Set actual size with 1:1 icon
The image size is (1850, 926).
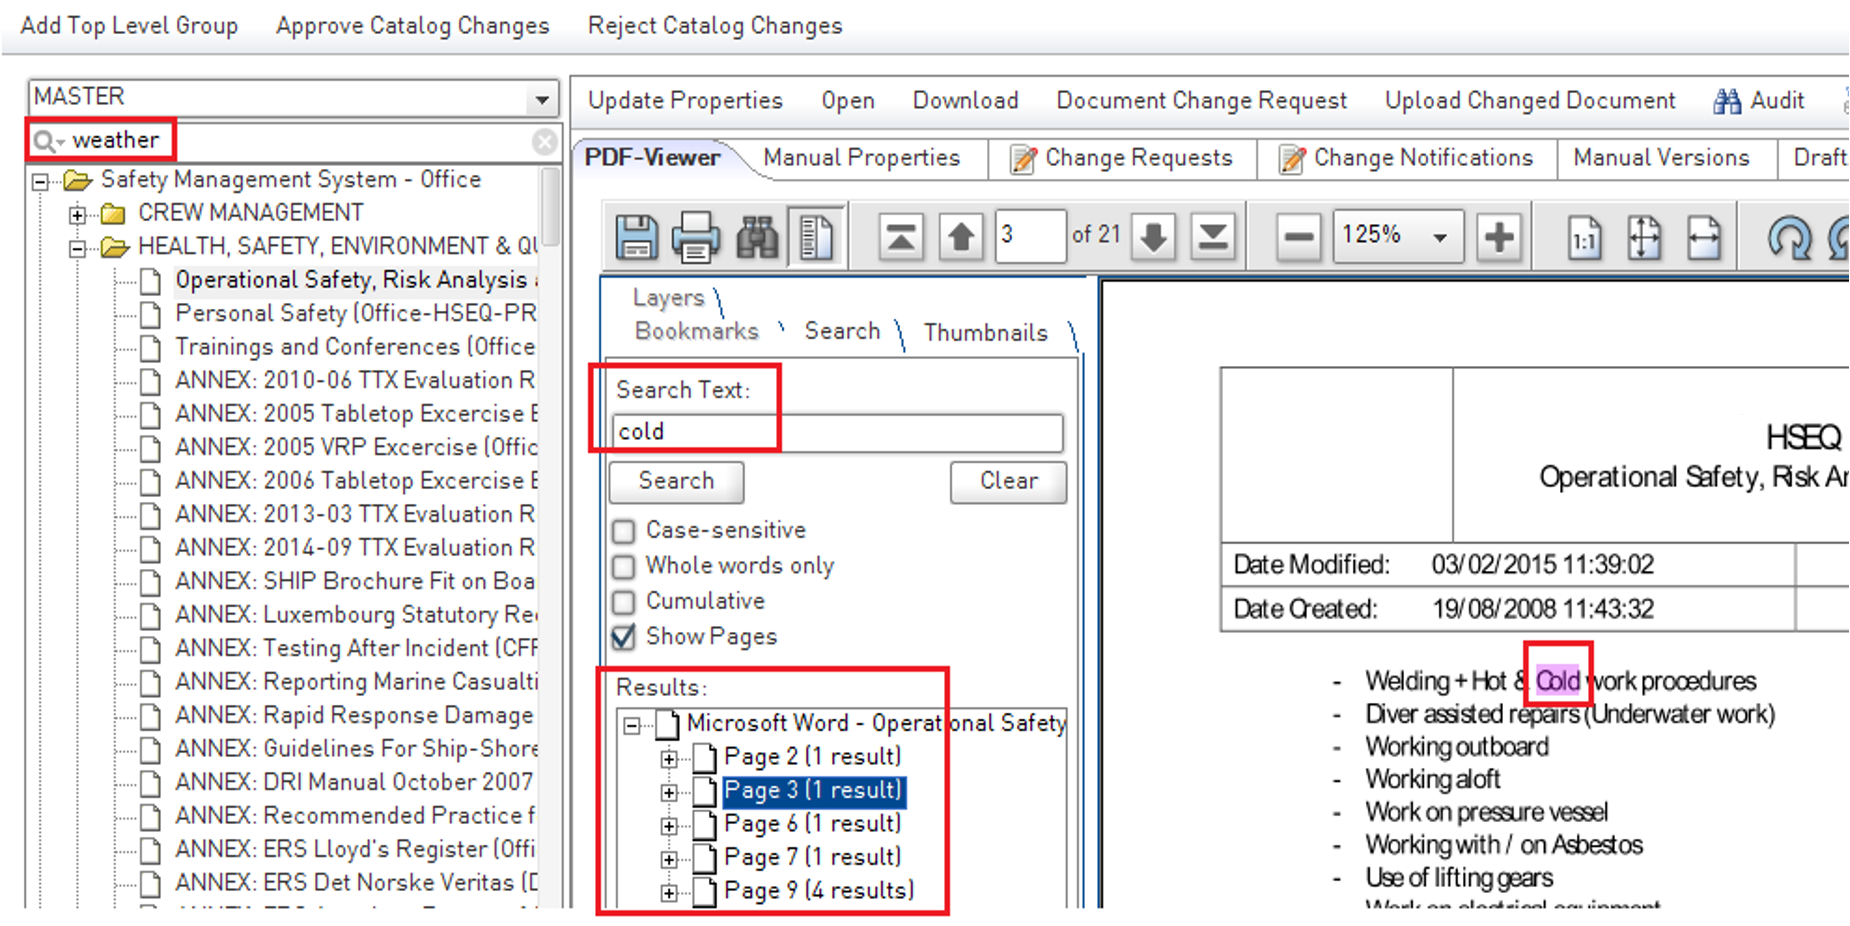tap(1584, 237)
